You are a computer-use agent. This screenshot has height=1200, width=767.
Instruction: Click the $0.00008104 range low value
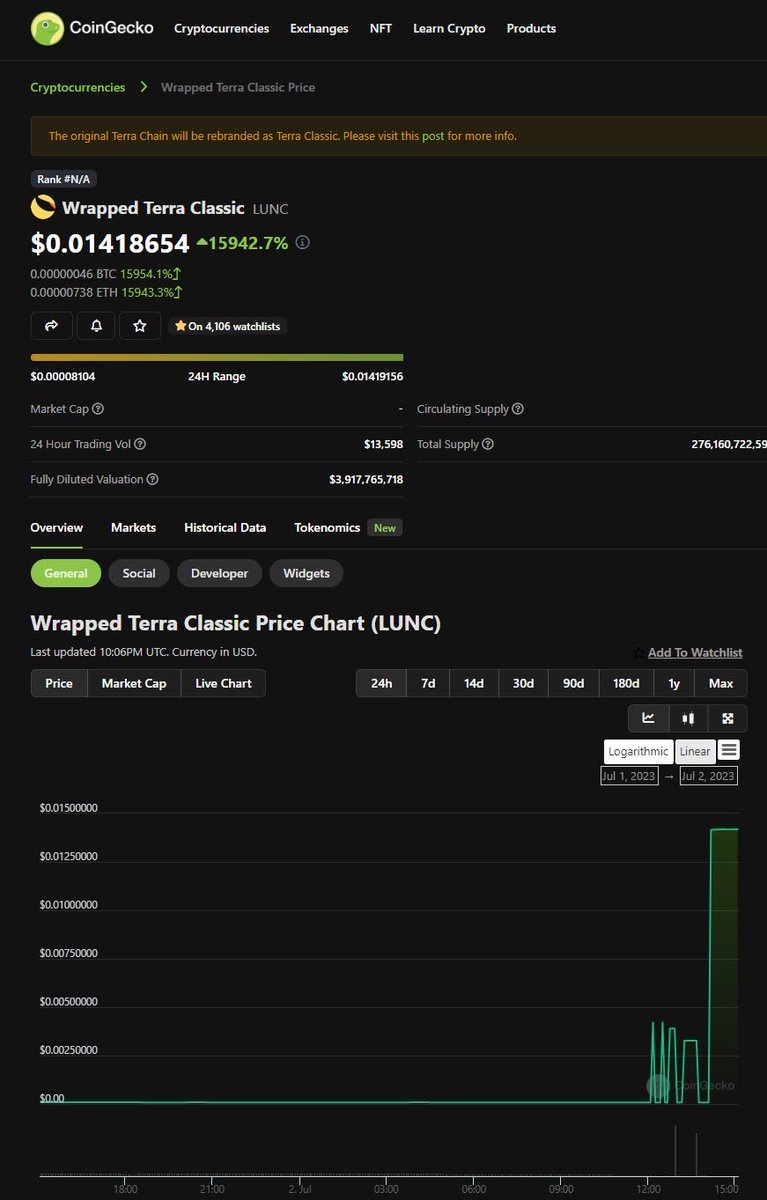point(63,376)
